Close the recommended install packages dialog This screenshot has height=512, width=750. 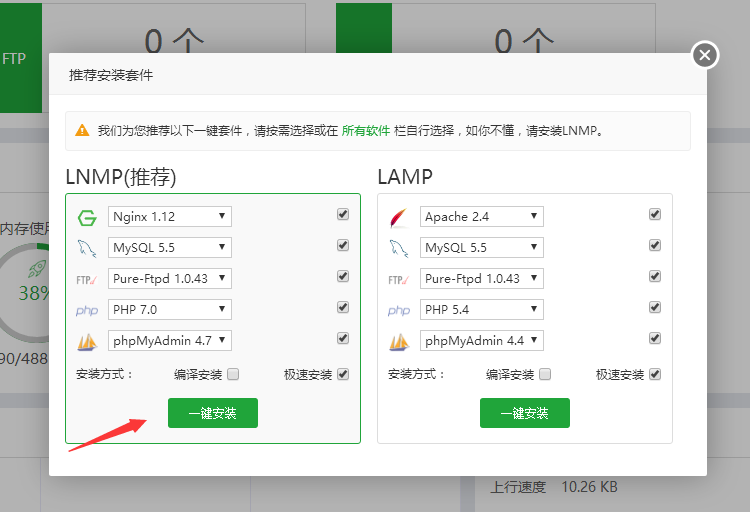click(x=705, y=55)
